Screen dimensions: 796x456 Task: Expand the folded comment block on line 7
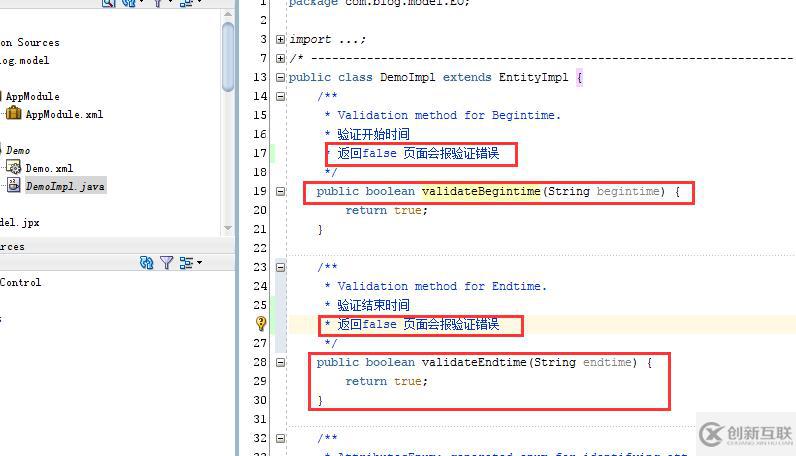click(x=280, y=58)
